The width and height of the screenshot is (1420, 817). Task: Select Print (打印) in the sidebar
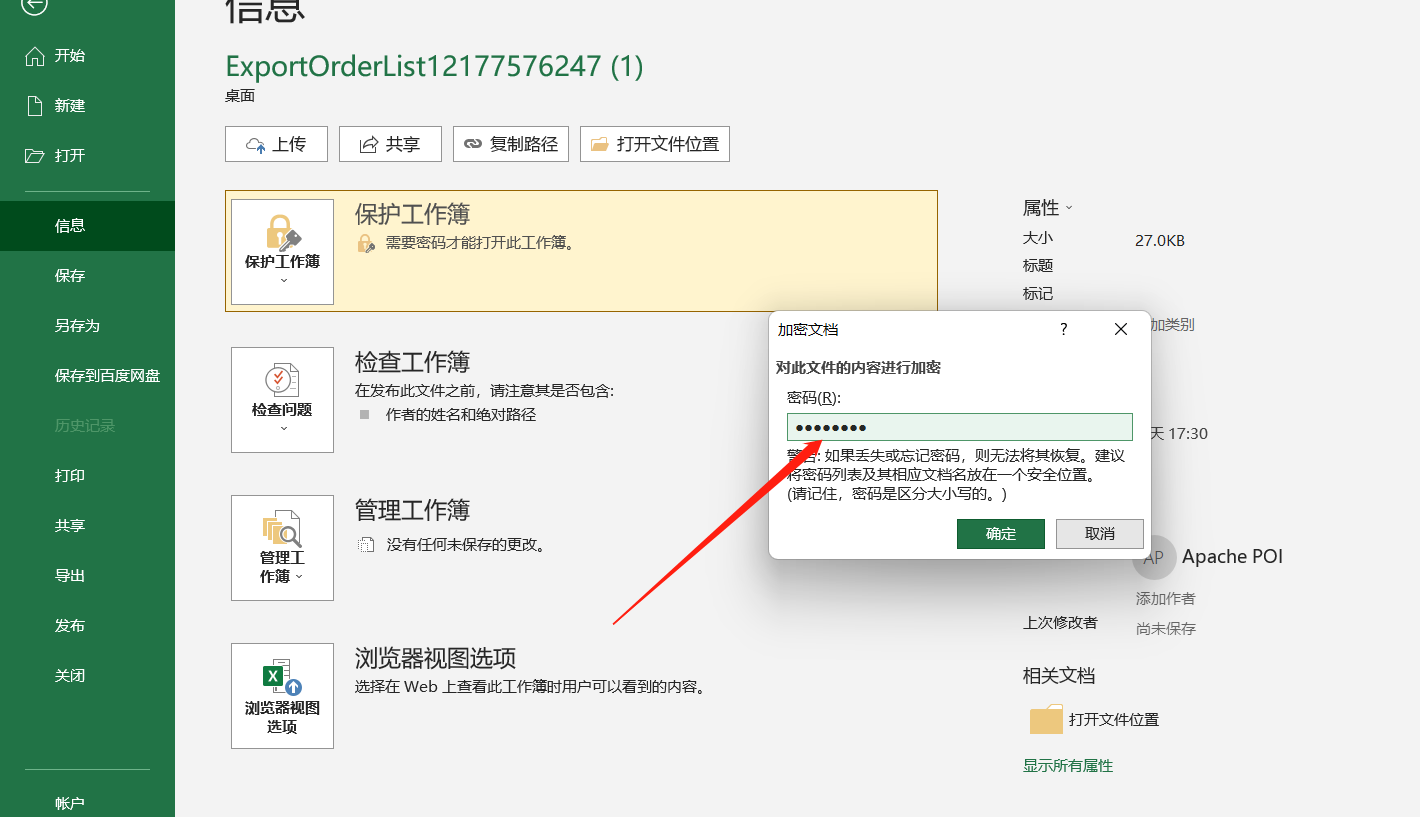pyautogui.click(x=70, y=476)
